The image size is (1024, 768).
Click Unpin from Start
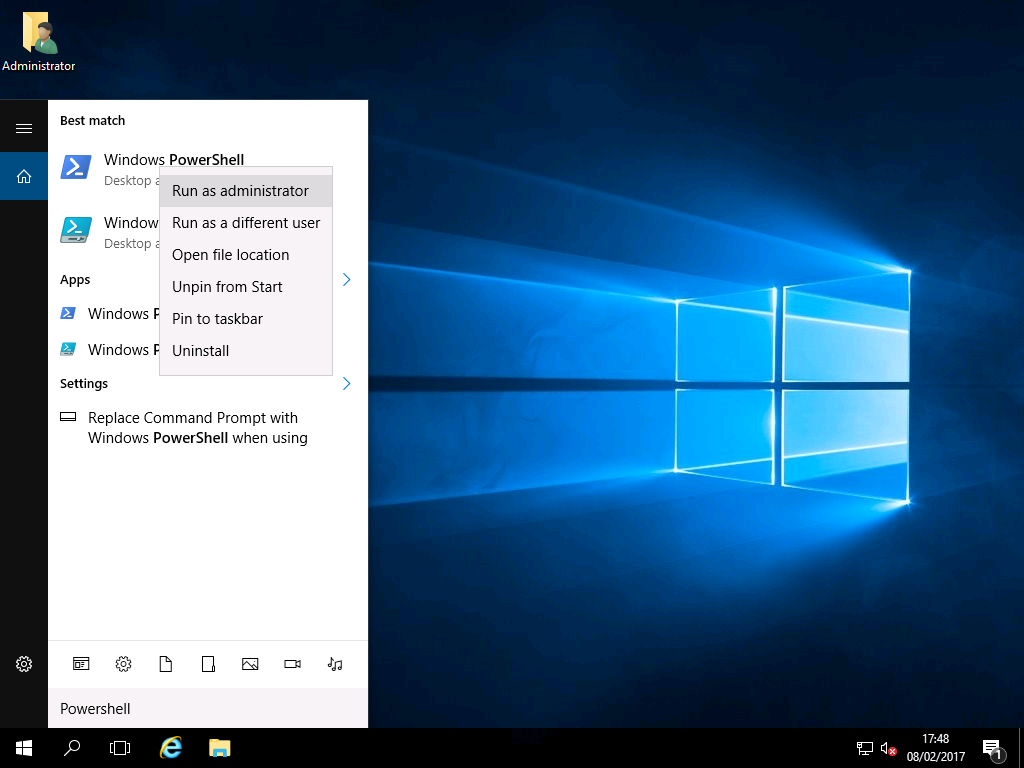coord(246,287)
